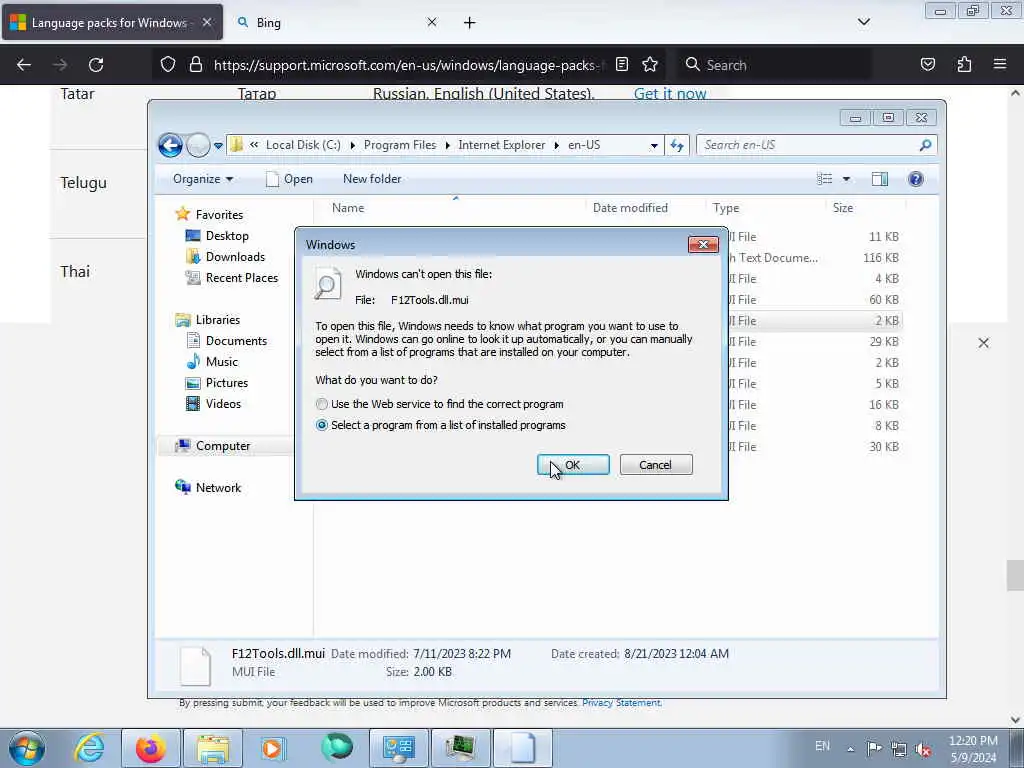1024x768 pixels.
Task: Select 'Select a program from a list' radio option
Action: coord(321,425)
